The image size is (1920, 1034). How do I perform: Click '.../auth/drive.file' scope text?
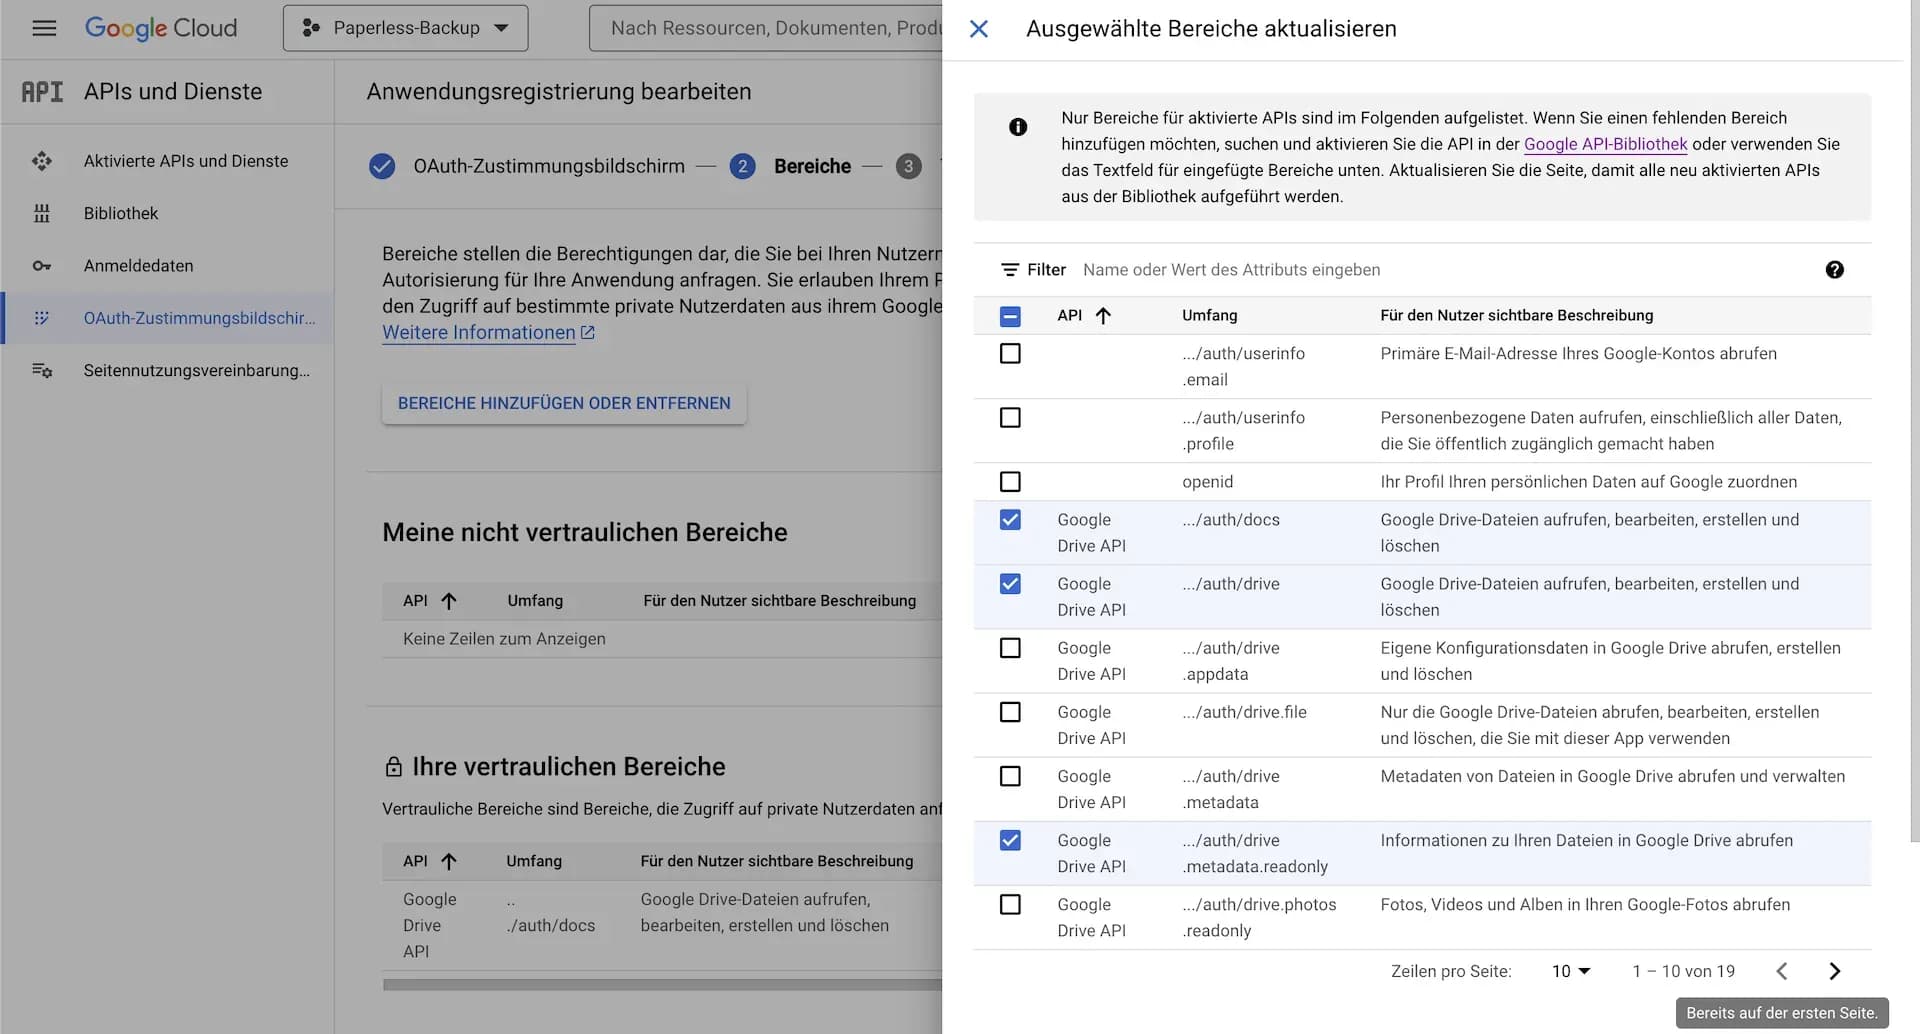[1244, 712]
